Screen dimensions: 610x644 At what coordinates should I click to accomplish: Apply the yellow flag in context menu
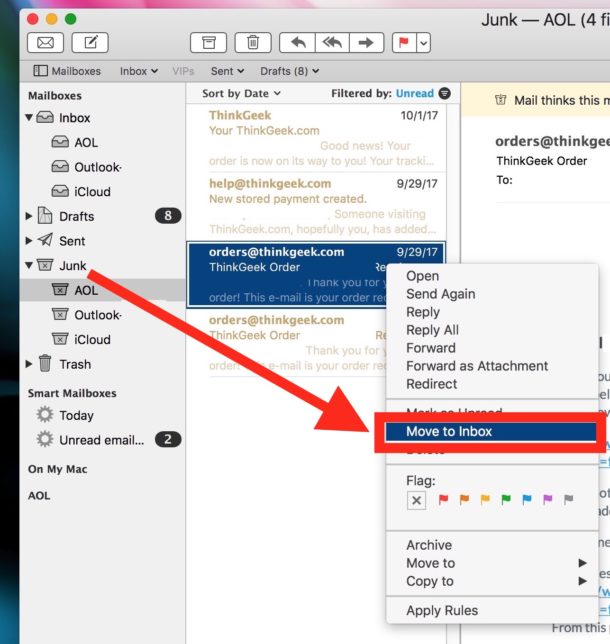click(485, 499)
